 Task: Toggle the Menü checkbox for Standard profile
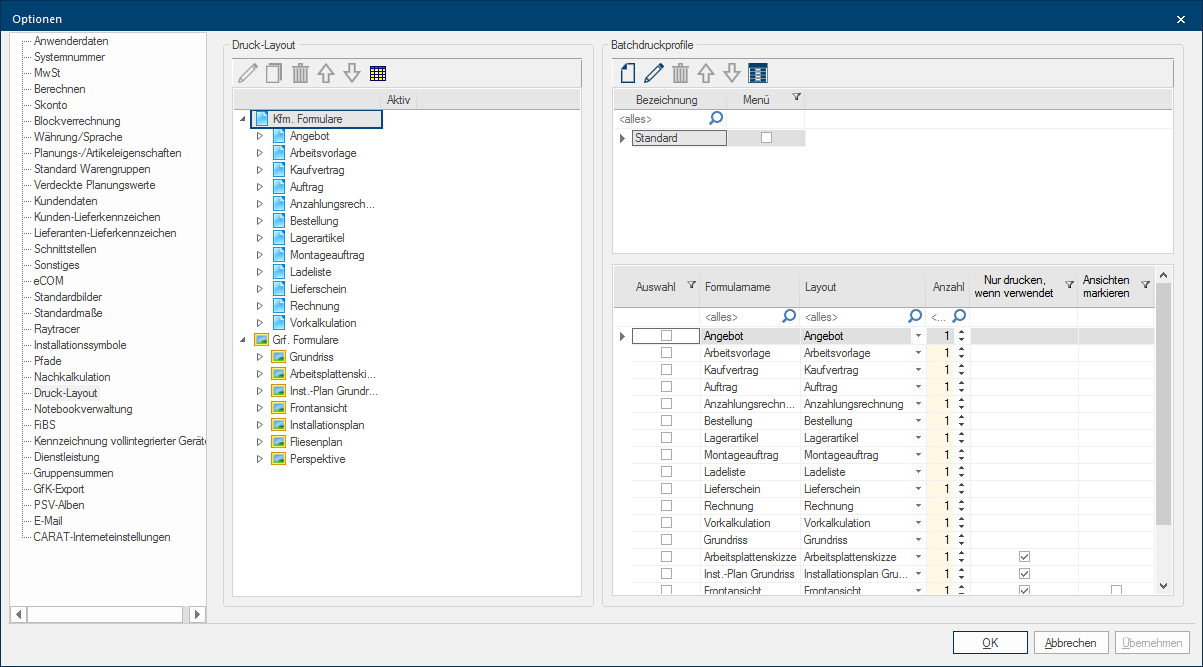pyautogui.click(x=767, y=138)
